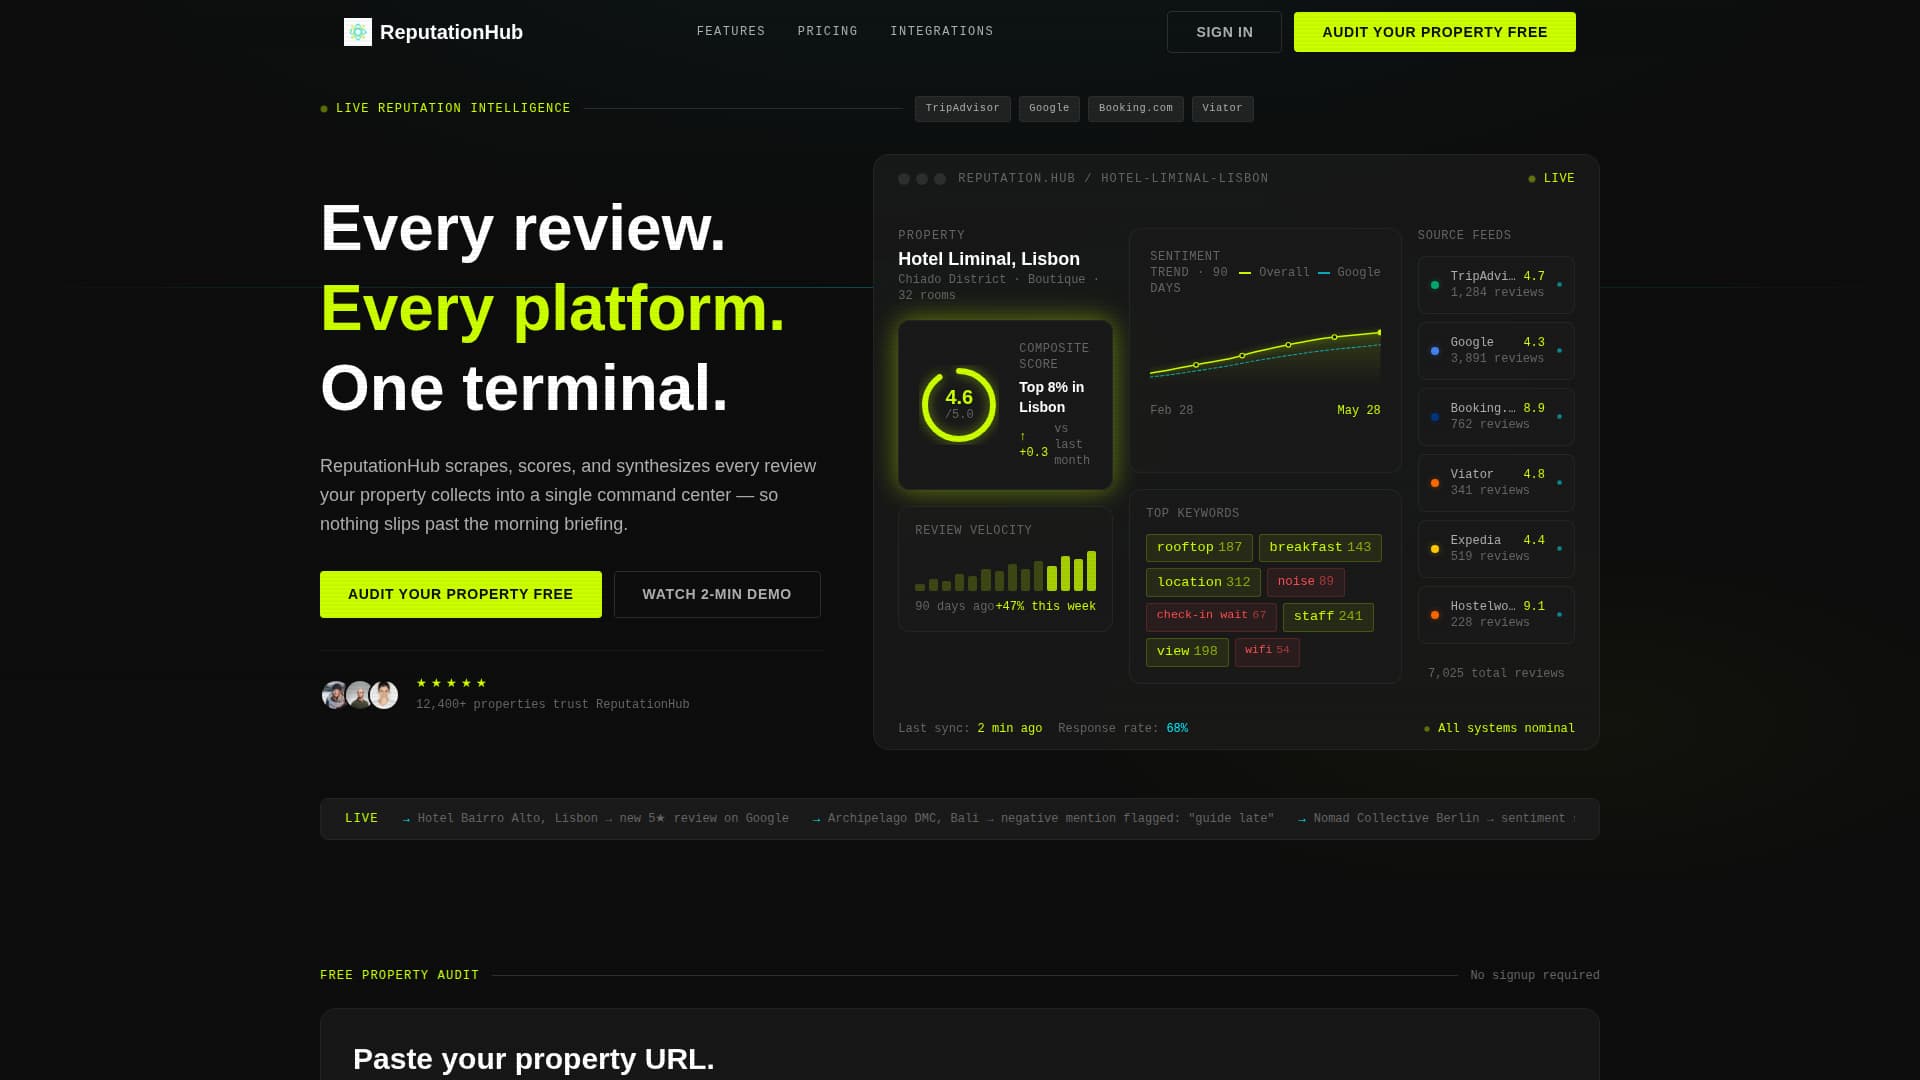Viewport: 1920px width, 1080px height.
Task: Click hero Audit Your Property Free button
Action: [x=461, y=594]
